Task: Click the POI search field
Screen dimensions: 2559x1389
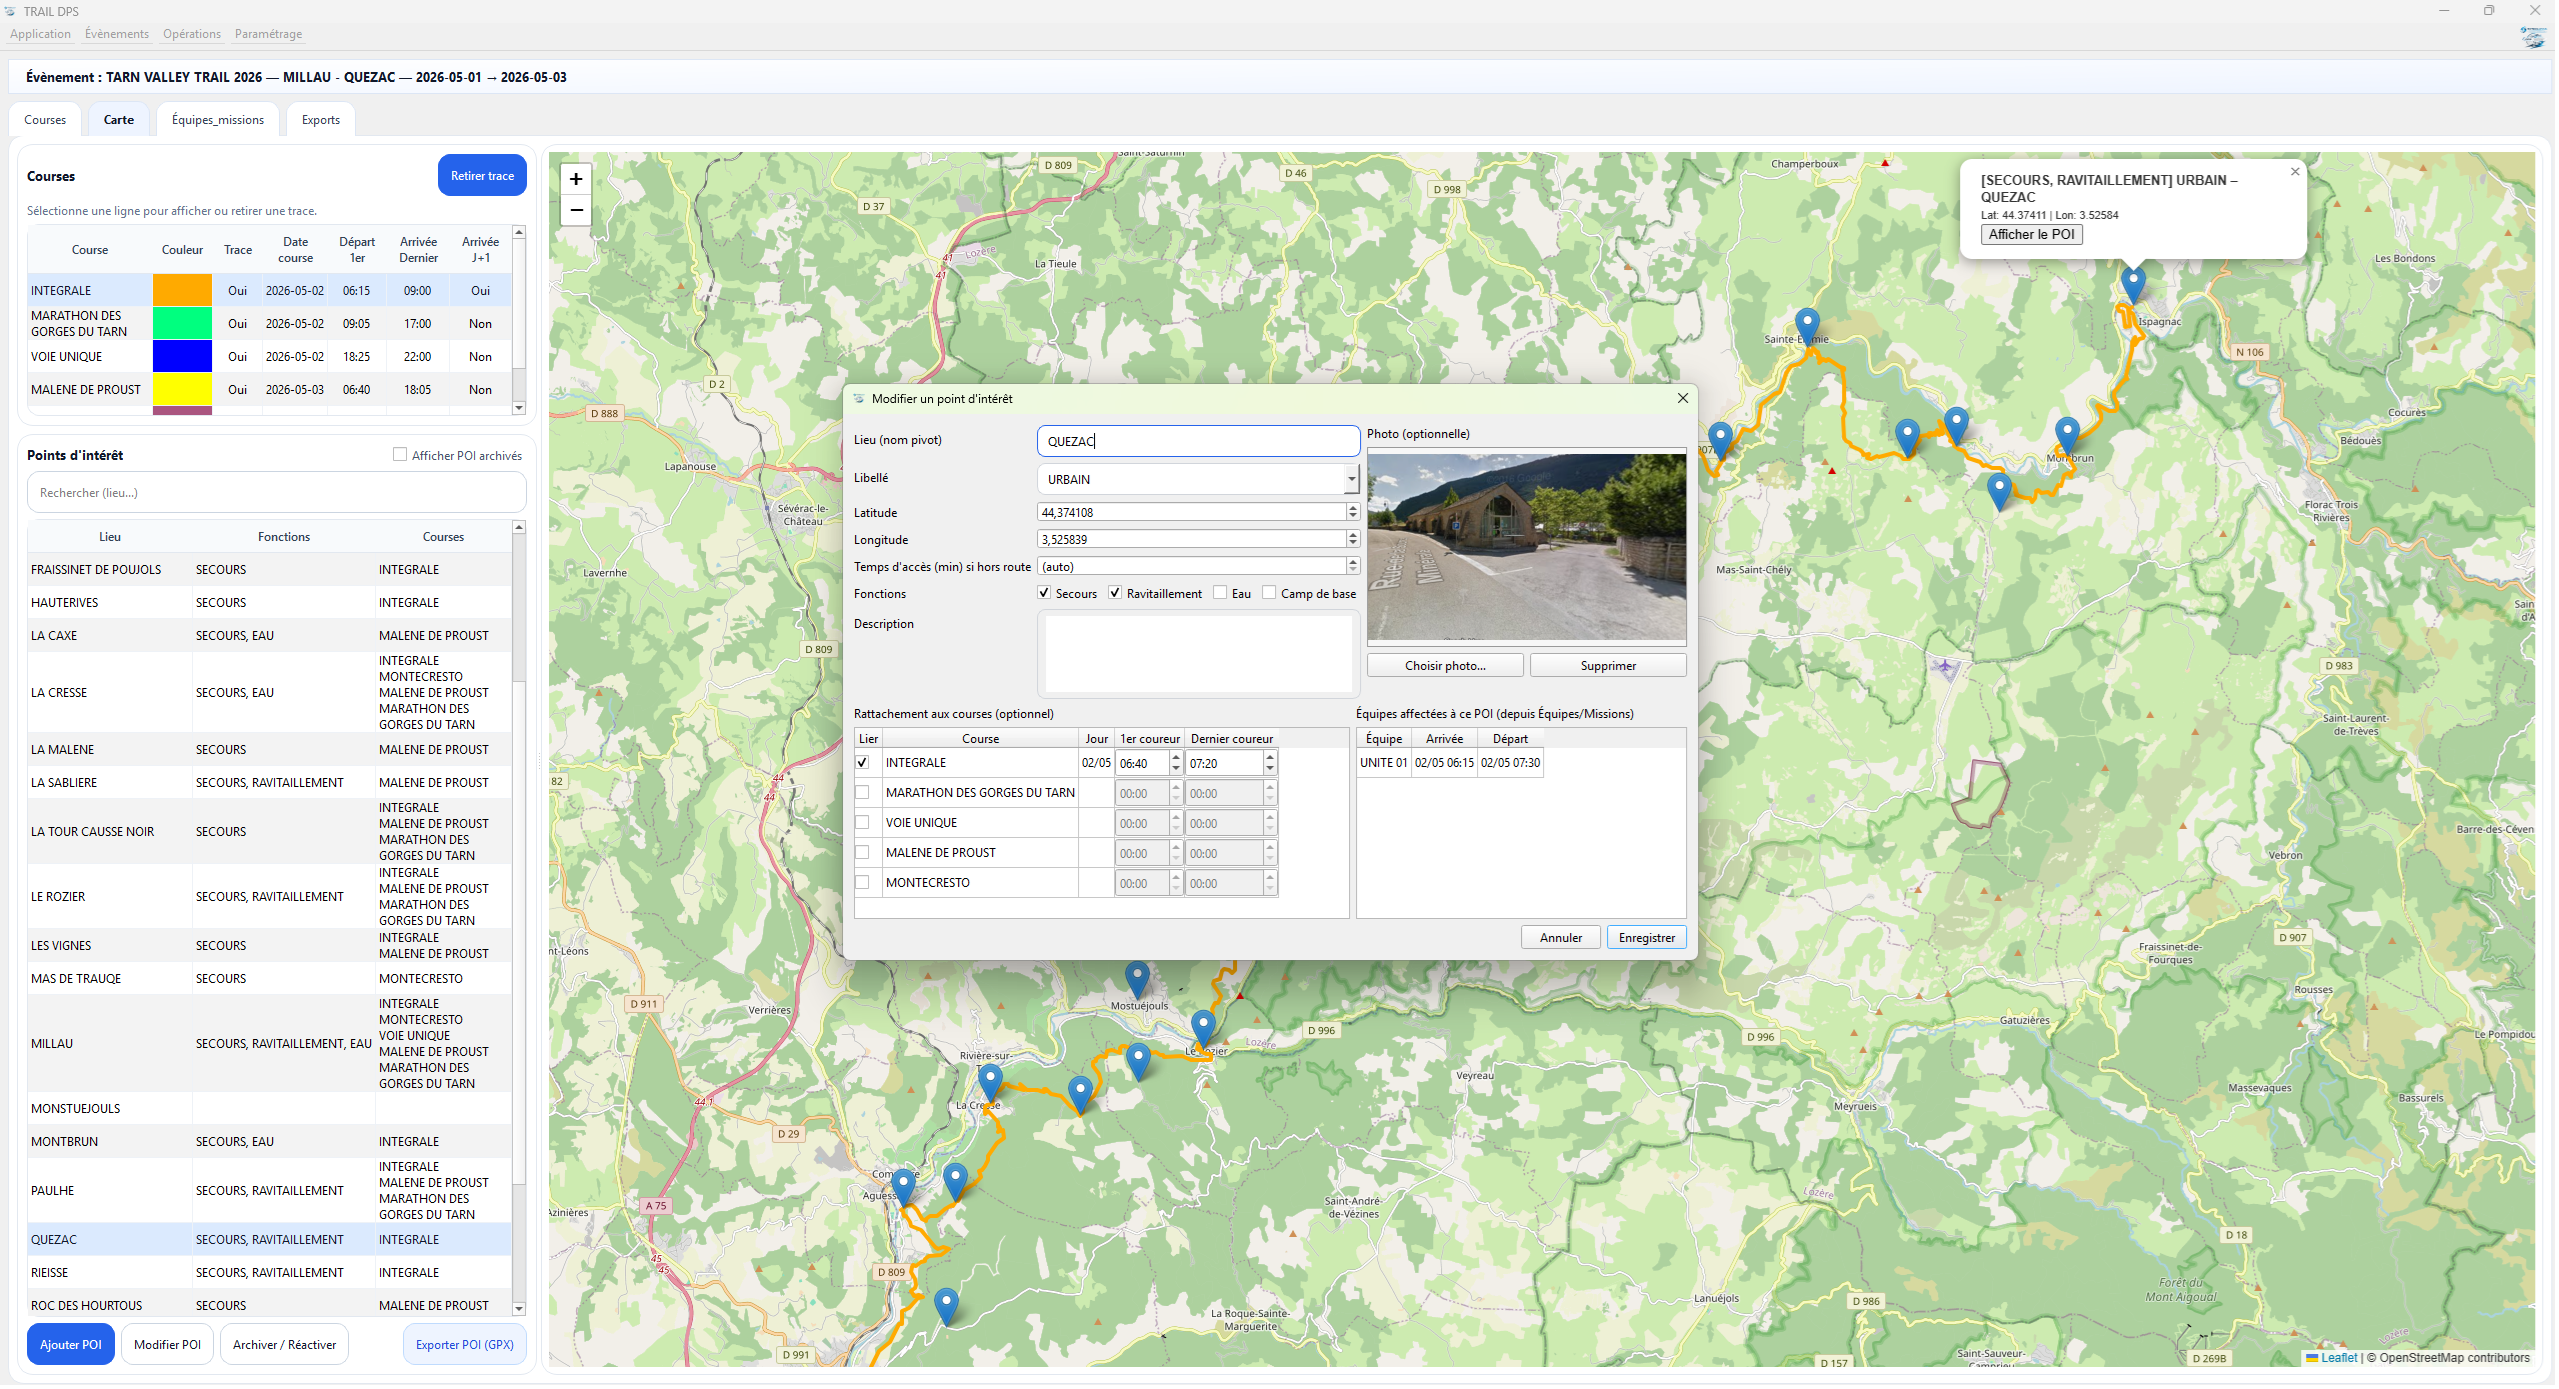Action: [x=276, y=493]
